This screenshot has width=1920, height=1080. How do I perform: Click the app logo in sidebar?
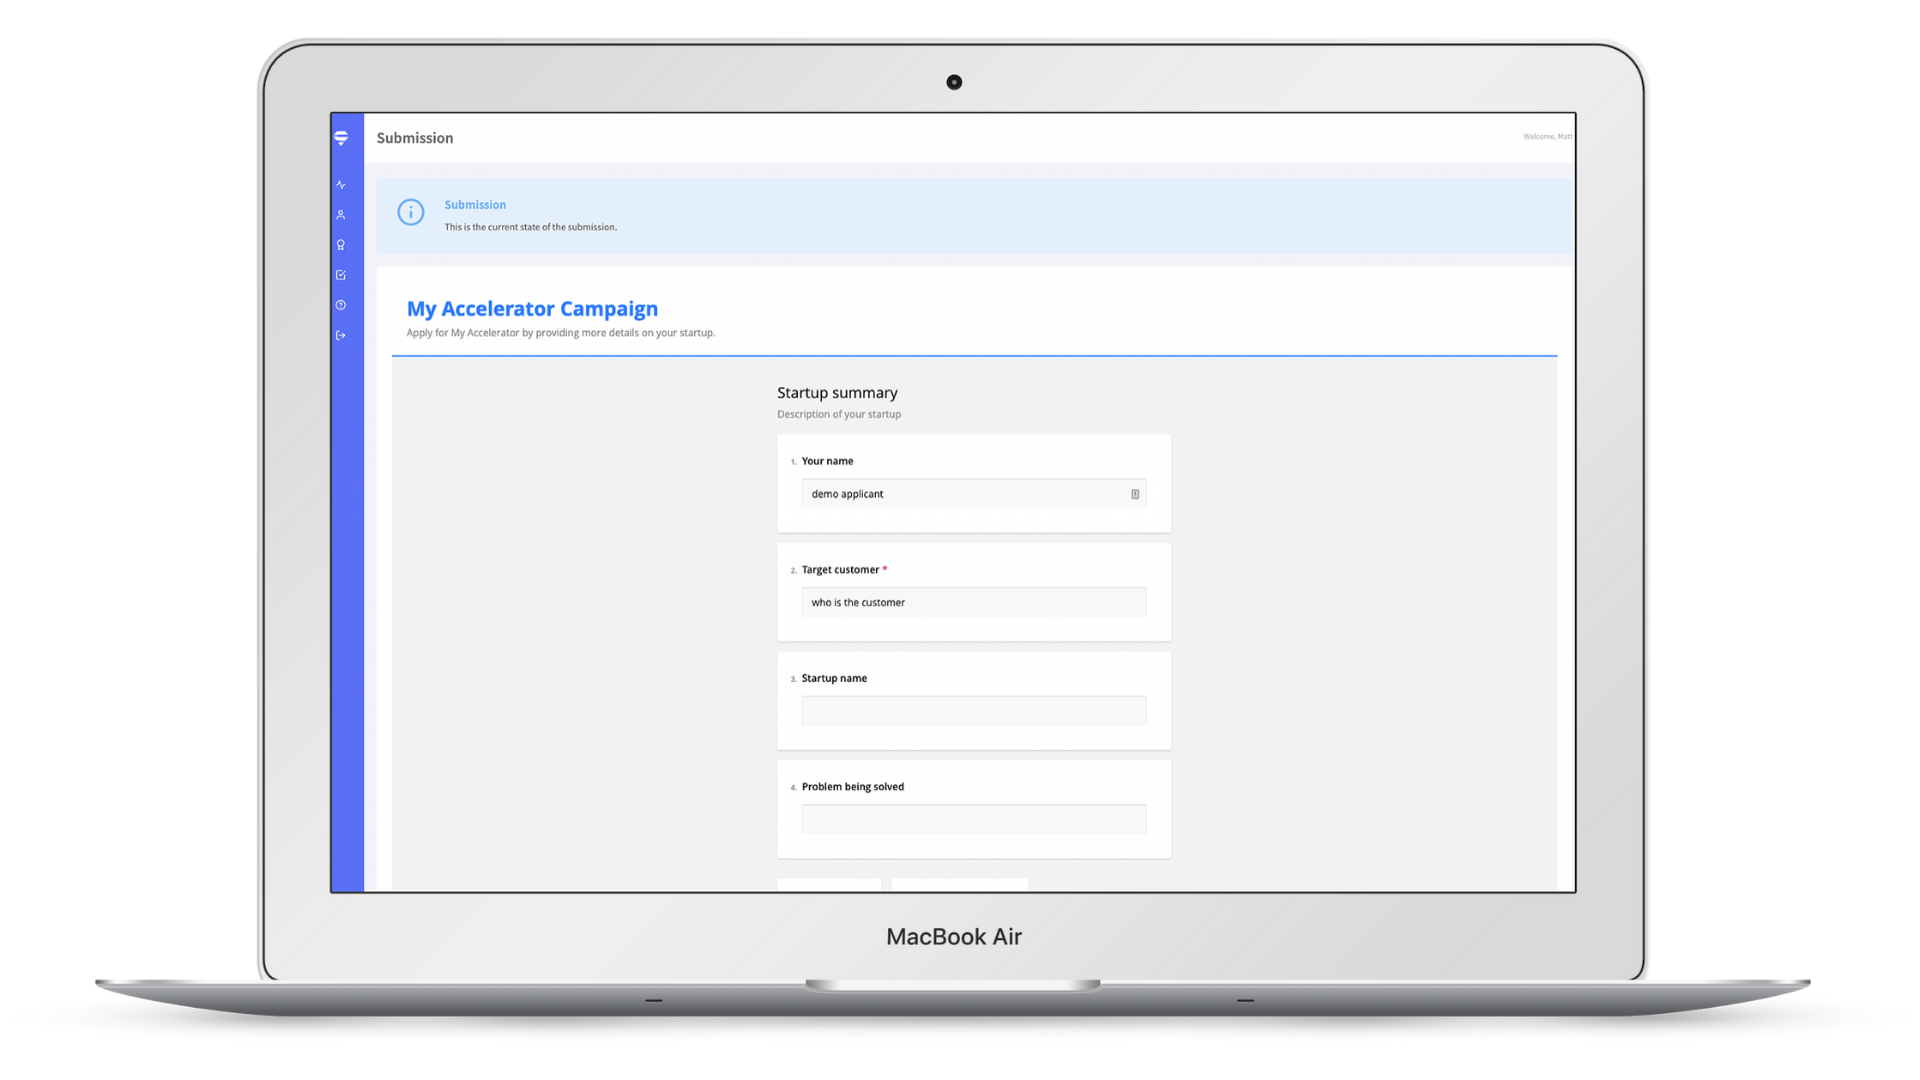click(x=341, y=138)
